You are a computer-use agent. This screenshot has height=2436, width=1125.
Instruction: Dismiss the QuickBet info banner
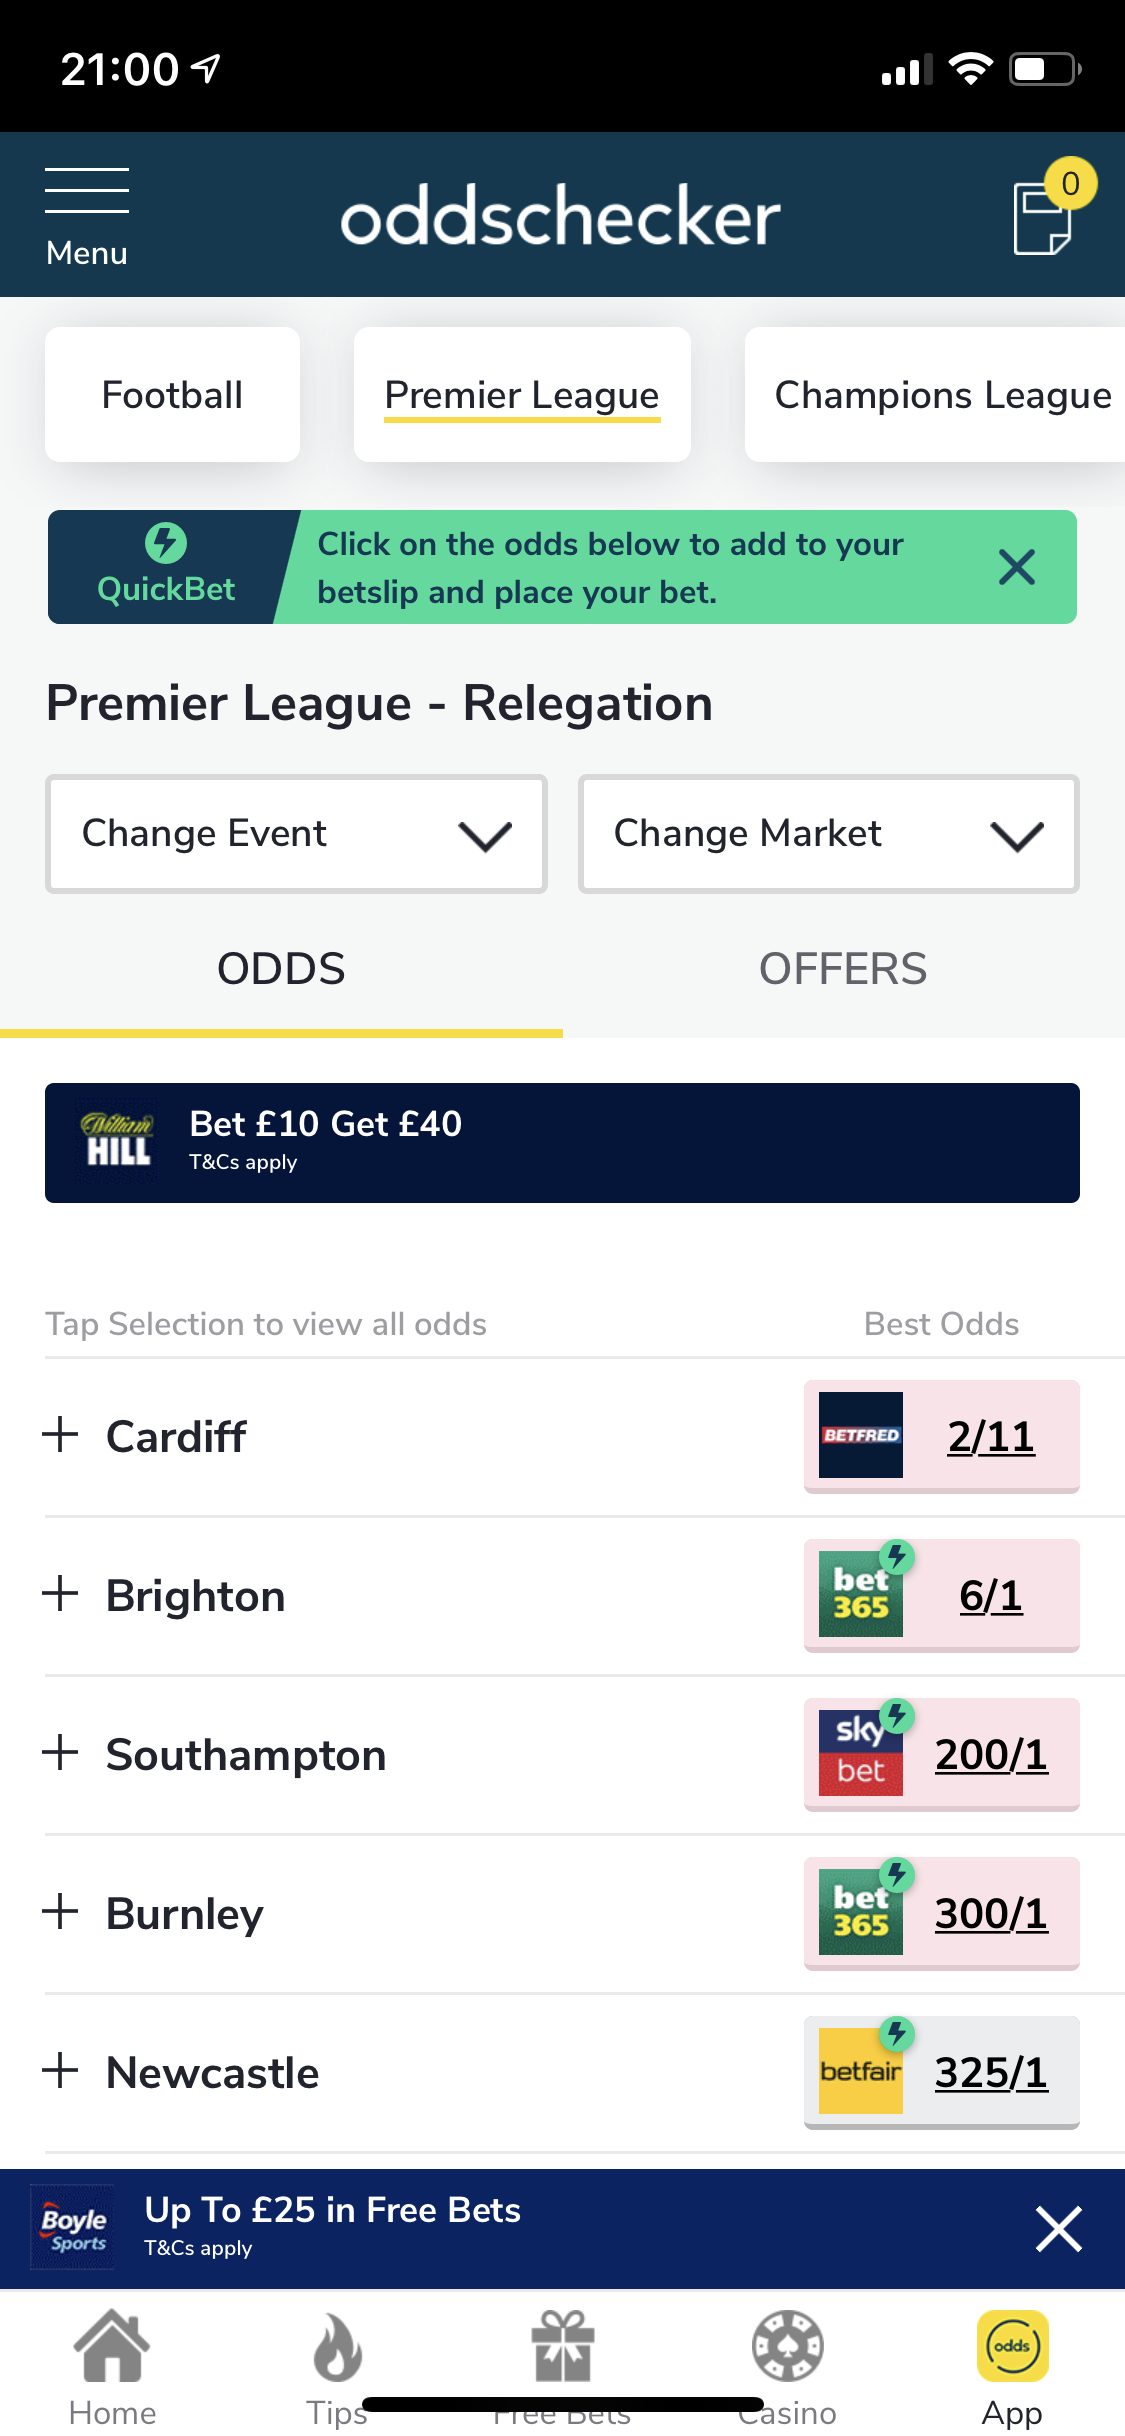1017,567
